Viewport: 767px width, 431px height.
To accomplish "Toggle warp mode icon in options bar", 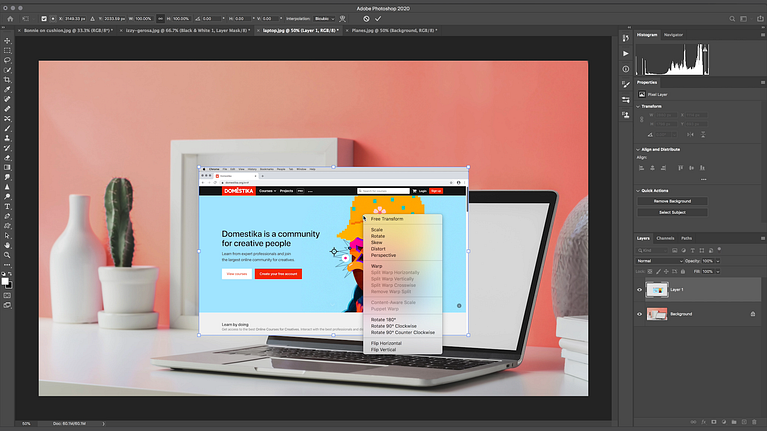I will coord(342,19).
